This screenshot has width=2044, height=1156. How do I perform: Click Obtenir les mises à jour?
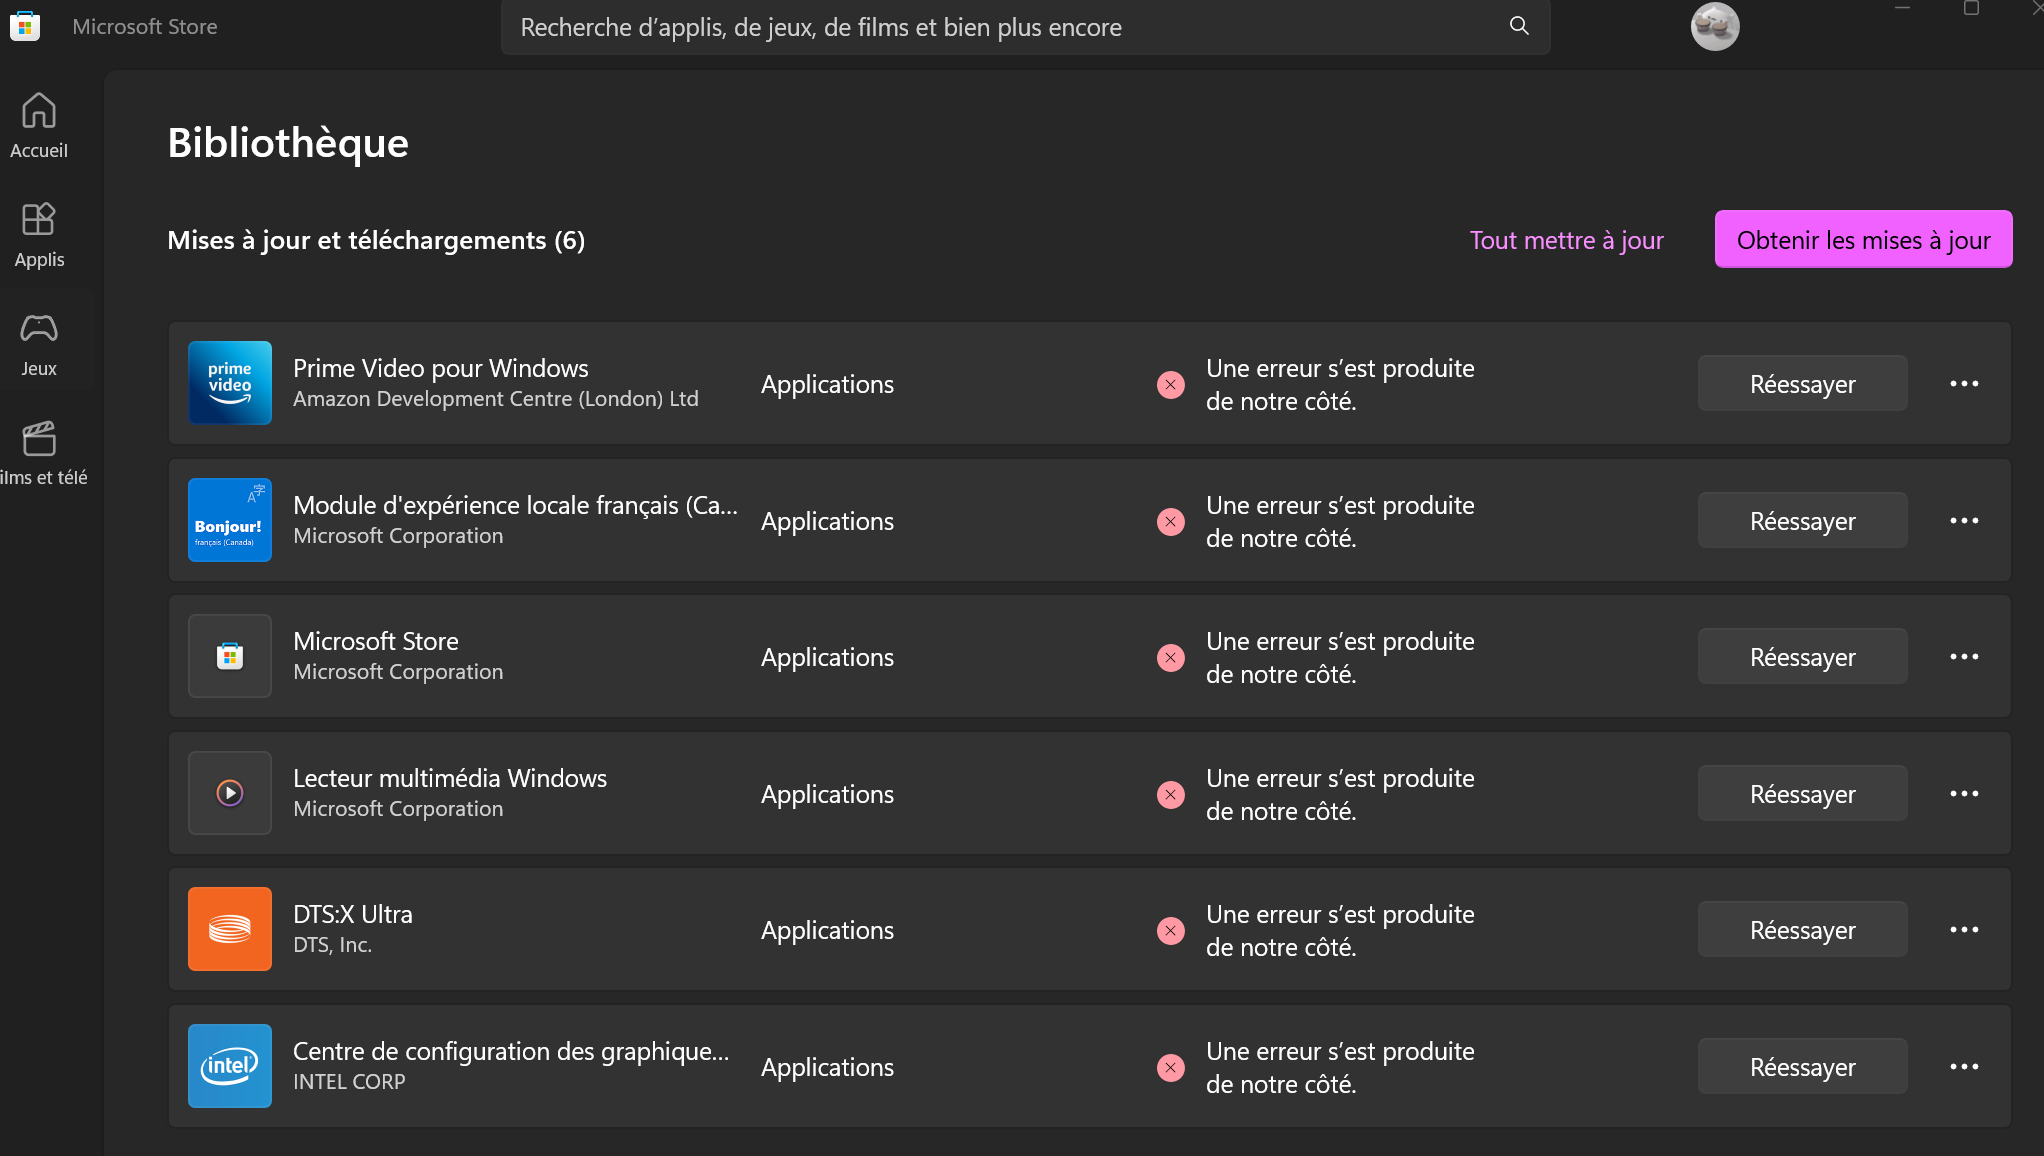click(1863, 240)
